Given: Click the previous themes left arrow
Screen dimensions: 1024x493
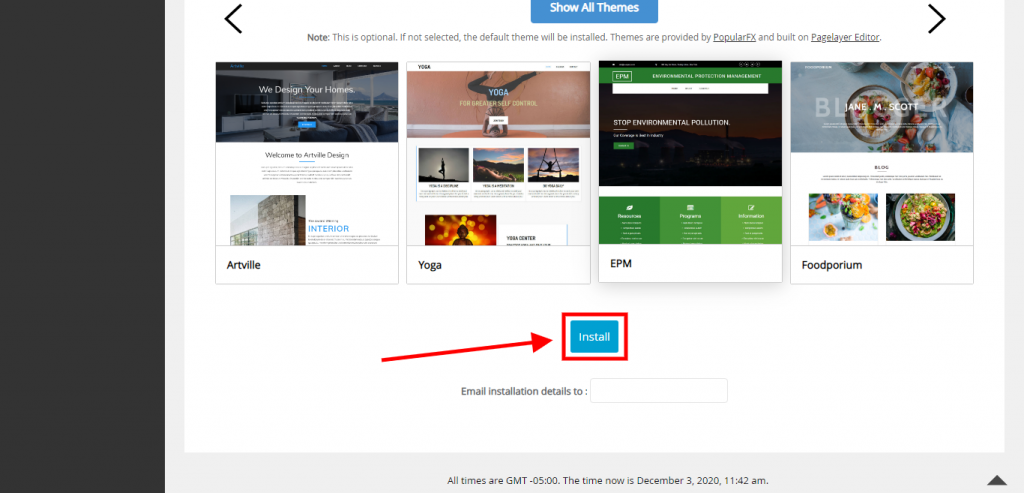Looking at the screenshot, I should pos(233,19).
